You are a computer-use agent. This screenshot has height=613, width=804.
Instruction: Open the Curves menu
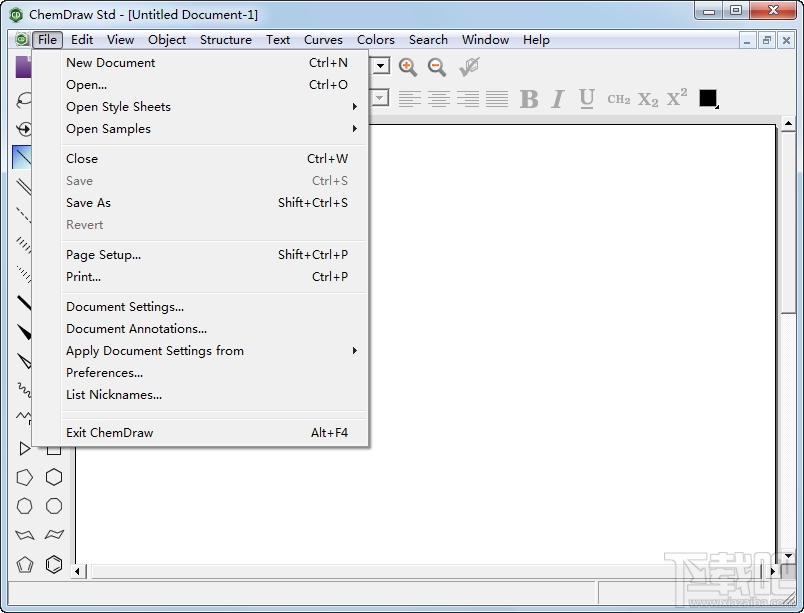coord(323,39)
